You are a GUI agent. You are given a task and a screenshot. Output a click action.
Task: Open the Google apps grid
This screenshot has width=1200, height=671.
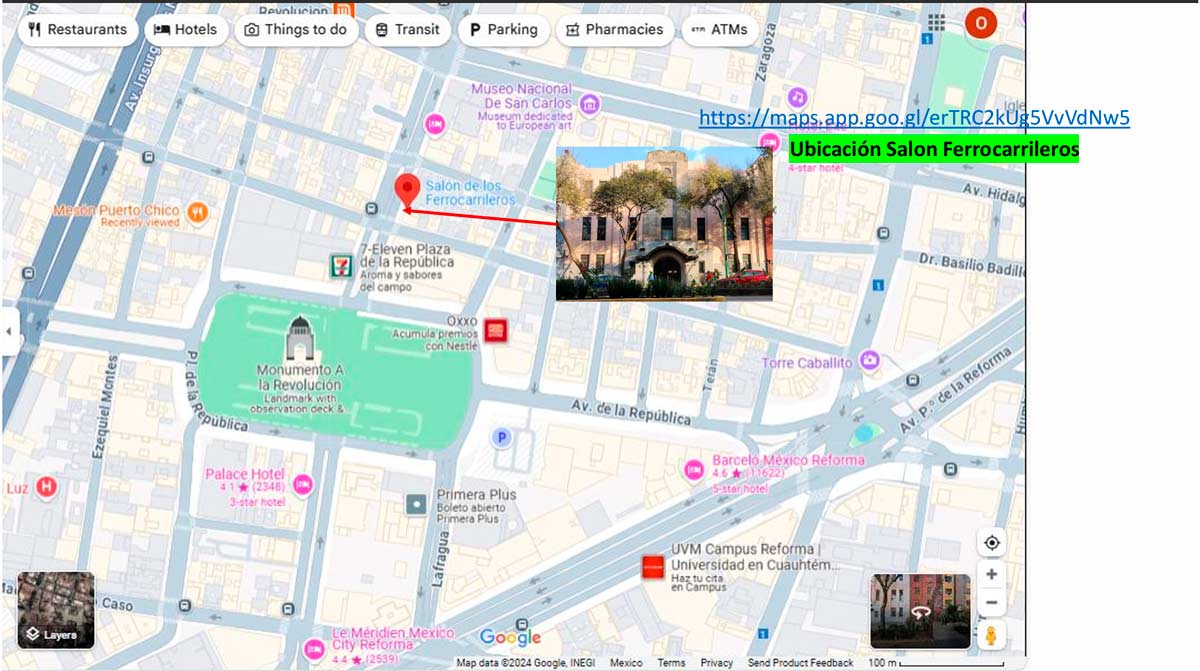point(936,23)
